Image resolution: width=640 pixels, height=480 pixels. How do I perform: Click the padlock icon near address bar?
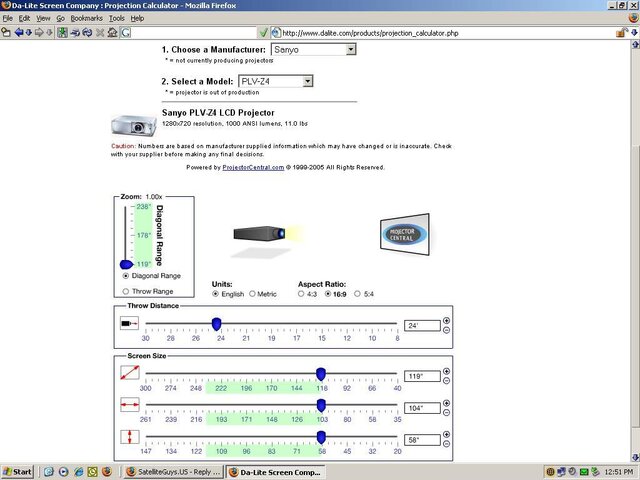[x=621, y=33]
